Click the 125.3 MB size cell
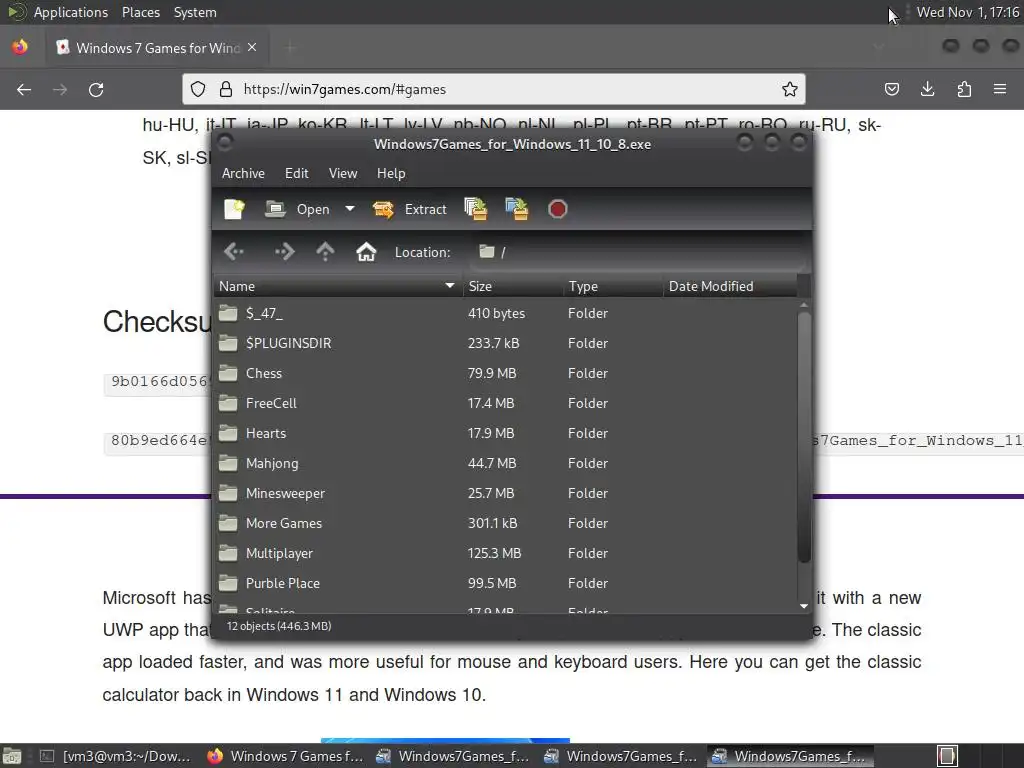Image resolution: width=1024 pixels, height=768 pixels. coord(494,554)
